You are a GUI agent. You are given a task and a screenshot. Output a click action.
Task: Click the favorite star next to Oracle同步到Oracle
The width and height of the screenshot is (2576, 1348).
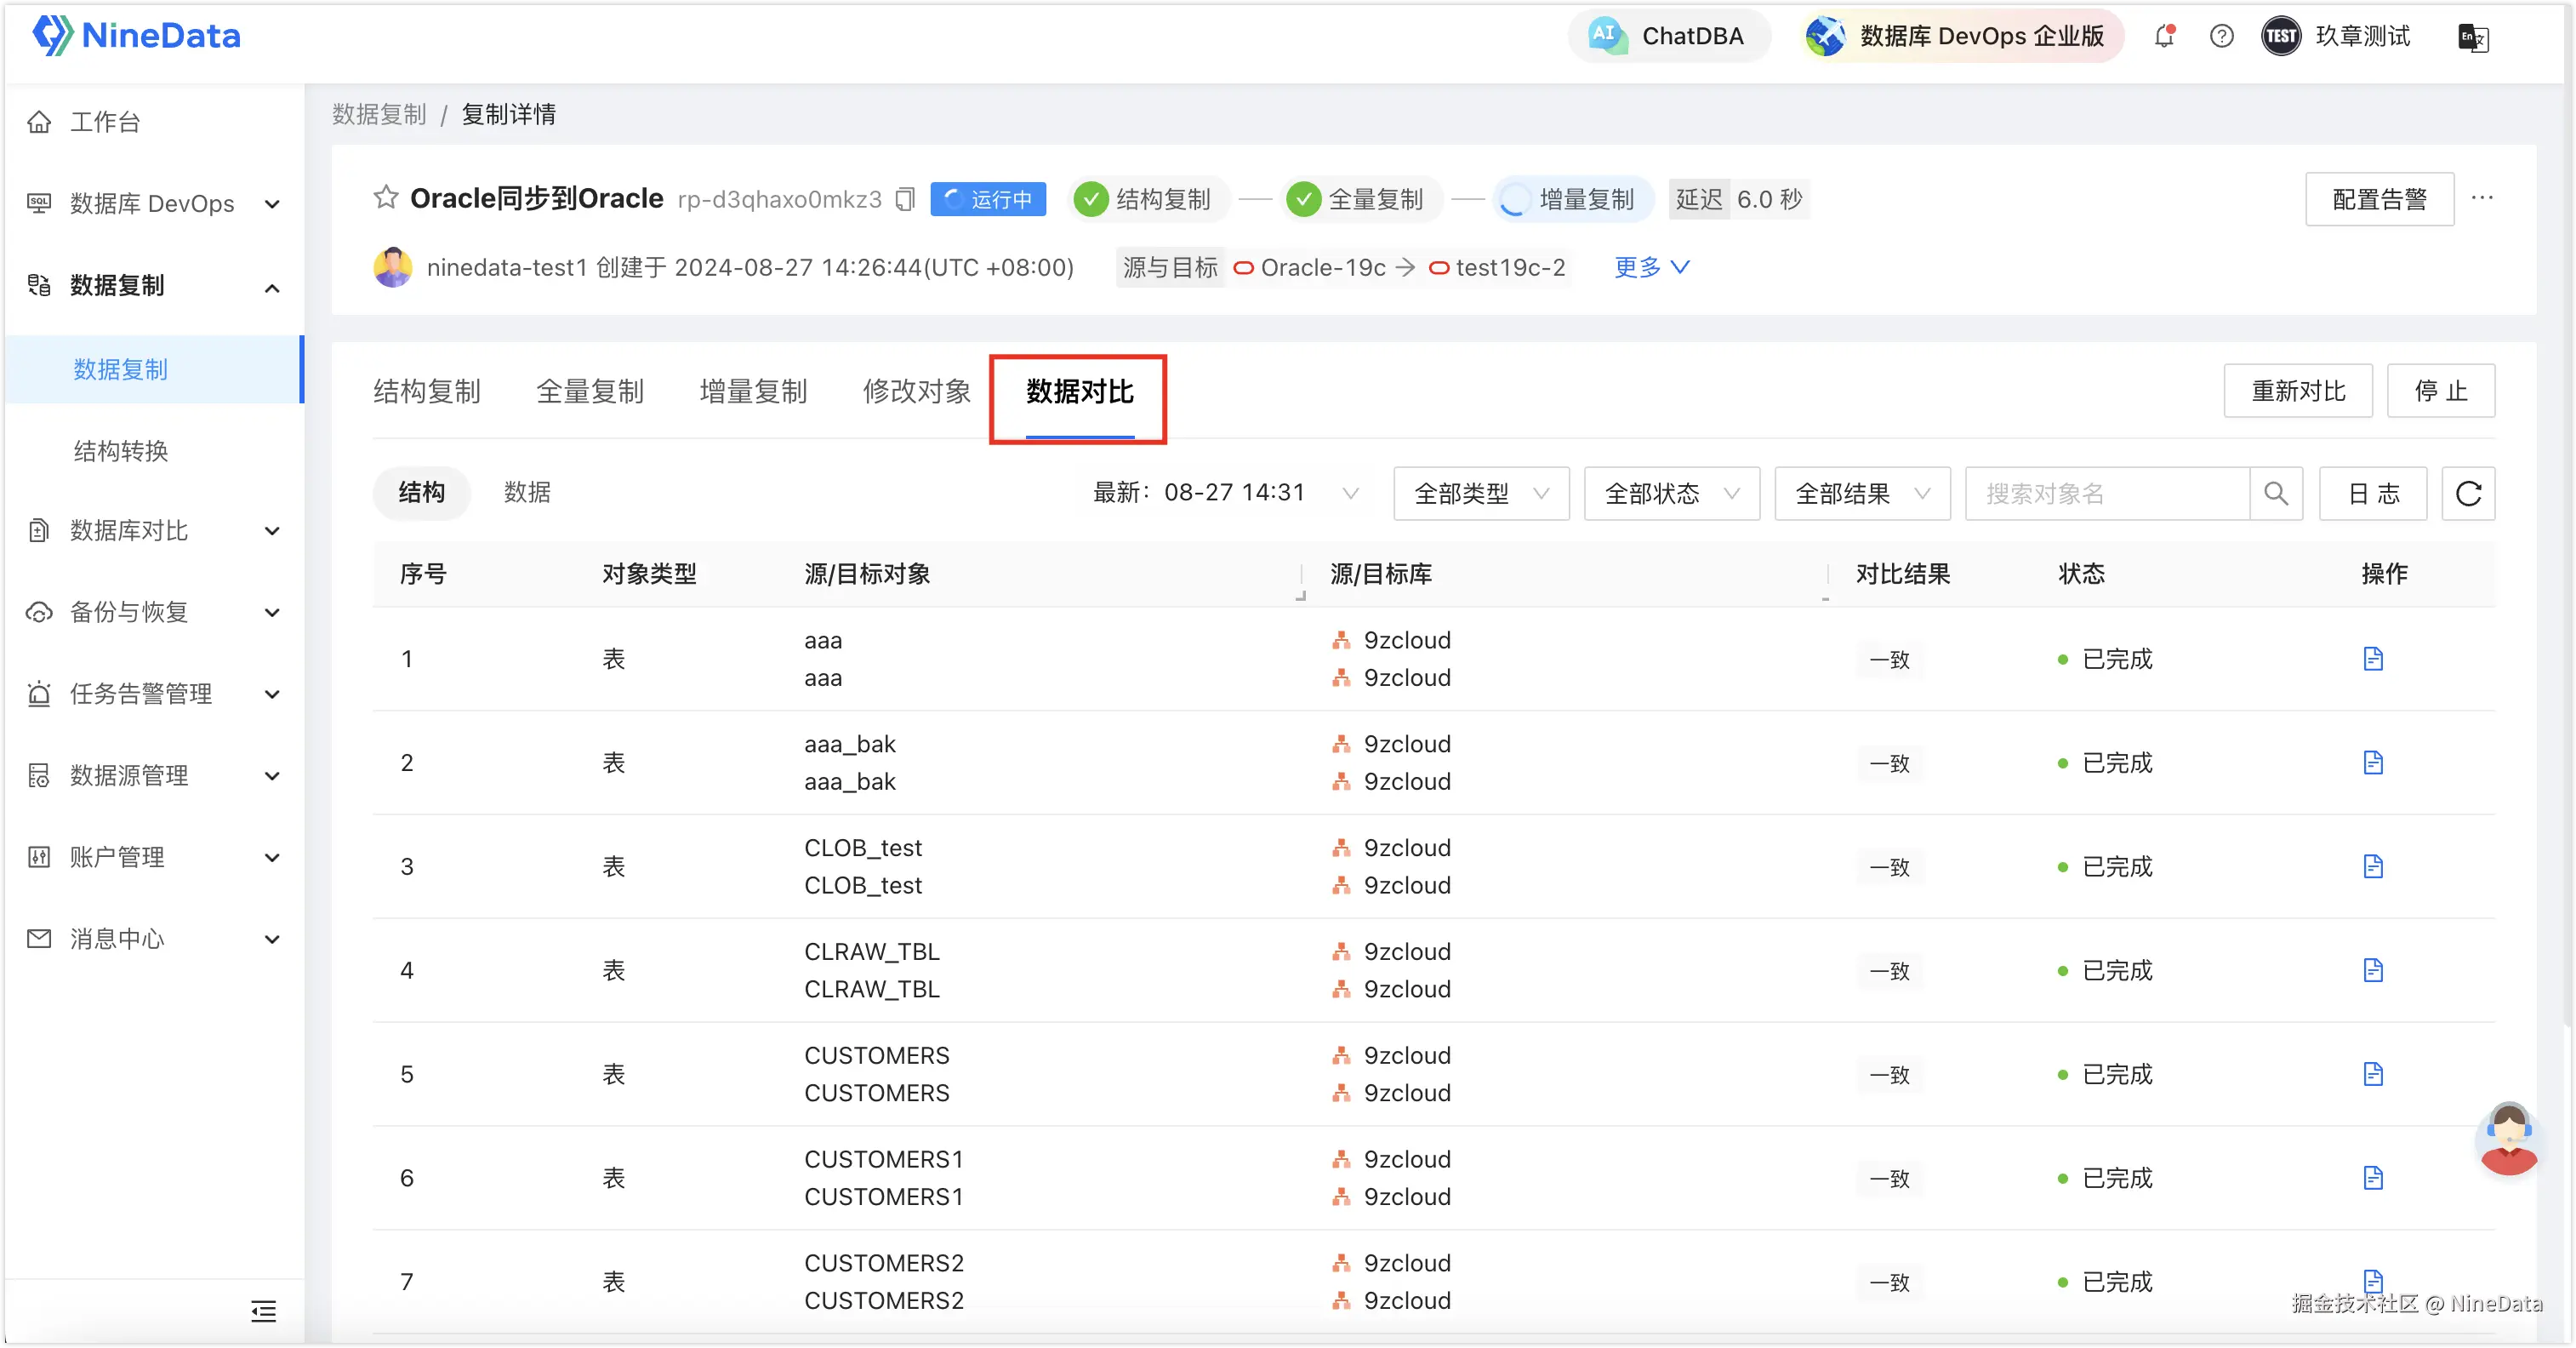tap(385, 198)
